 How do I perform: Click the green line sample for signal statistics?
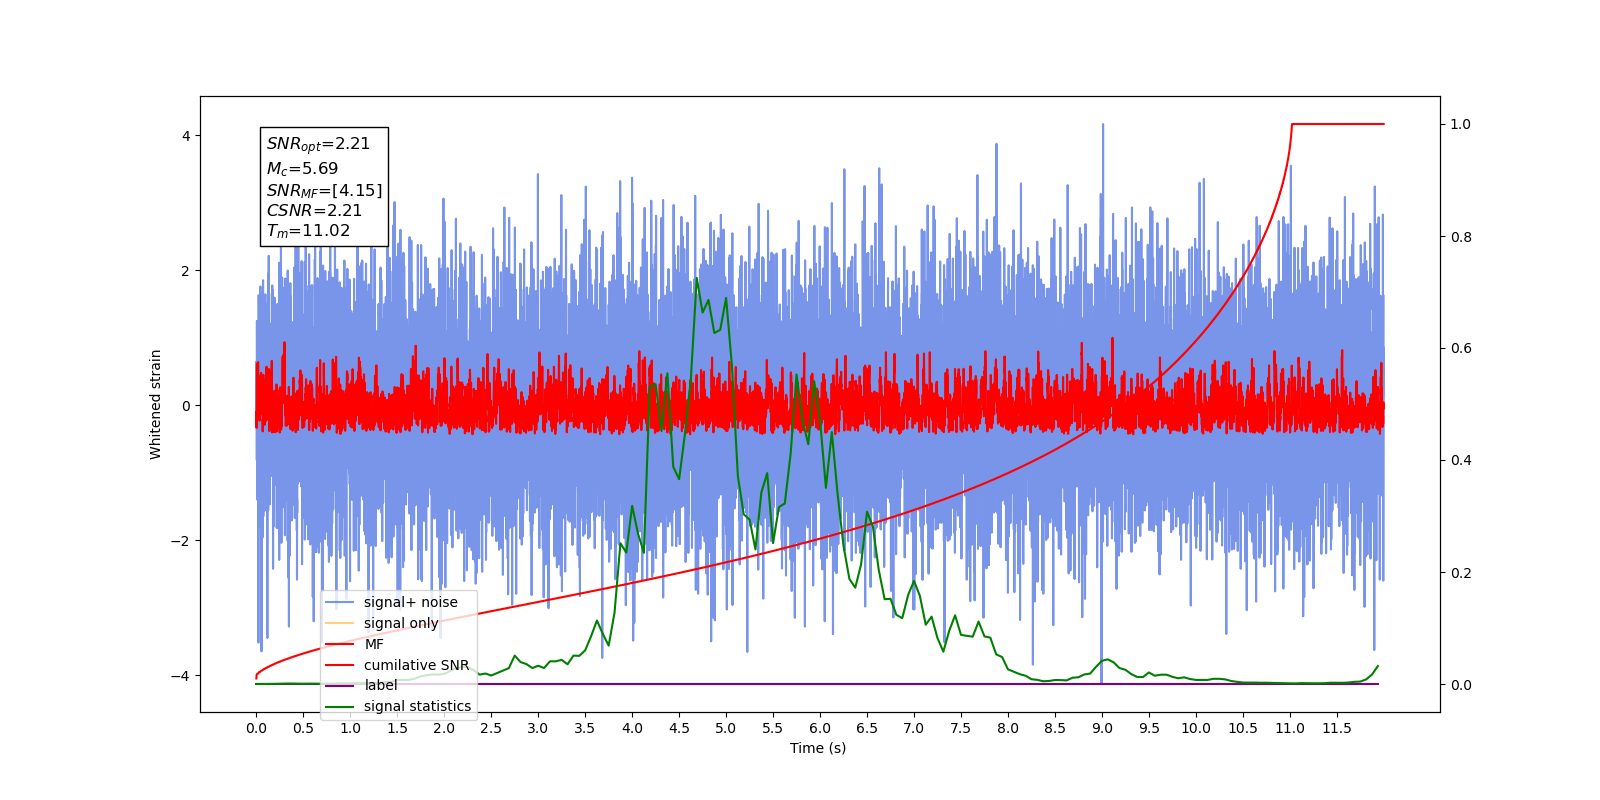(x=340, y=707)
